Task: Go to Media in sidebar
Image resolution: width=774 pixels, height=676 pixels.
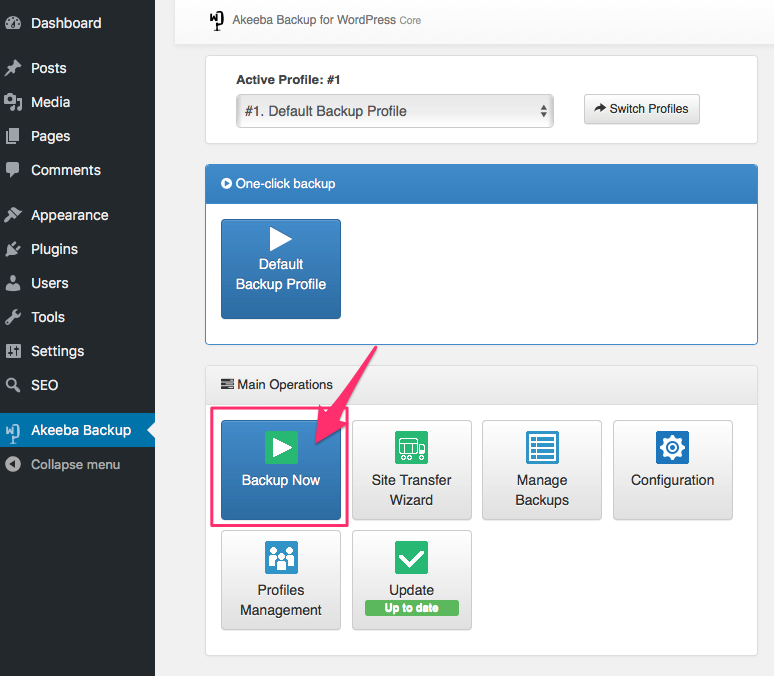Action: pos(50,102)
